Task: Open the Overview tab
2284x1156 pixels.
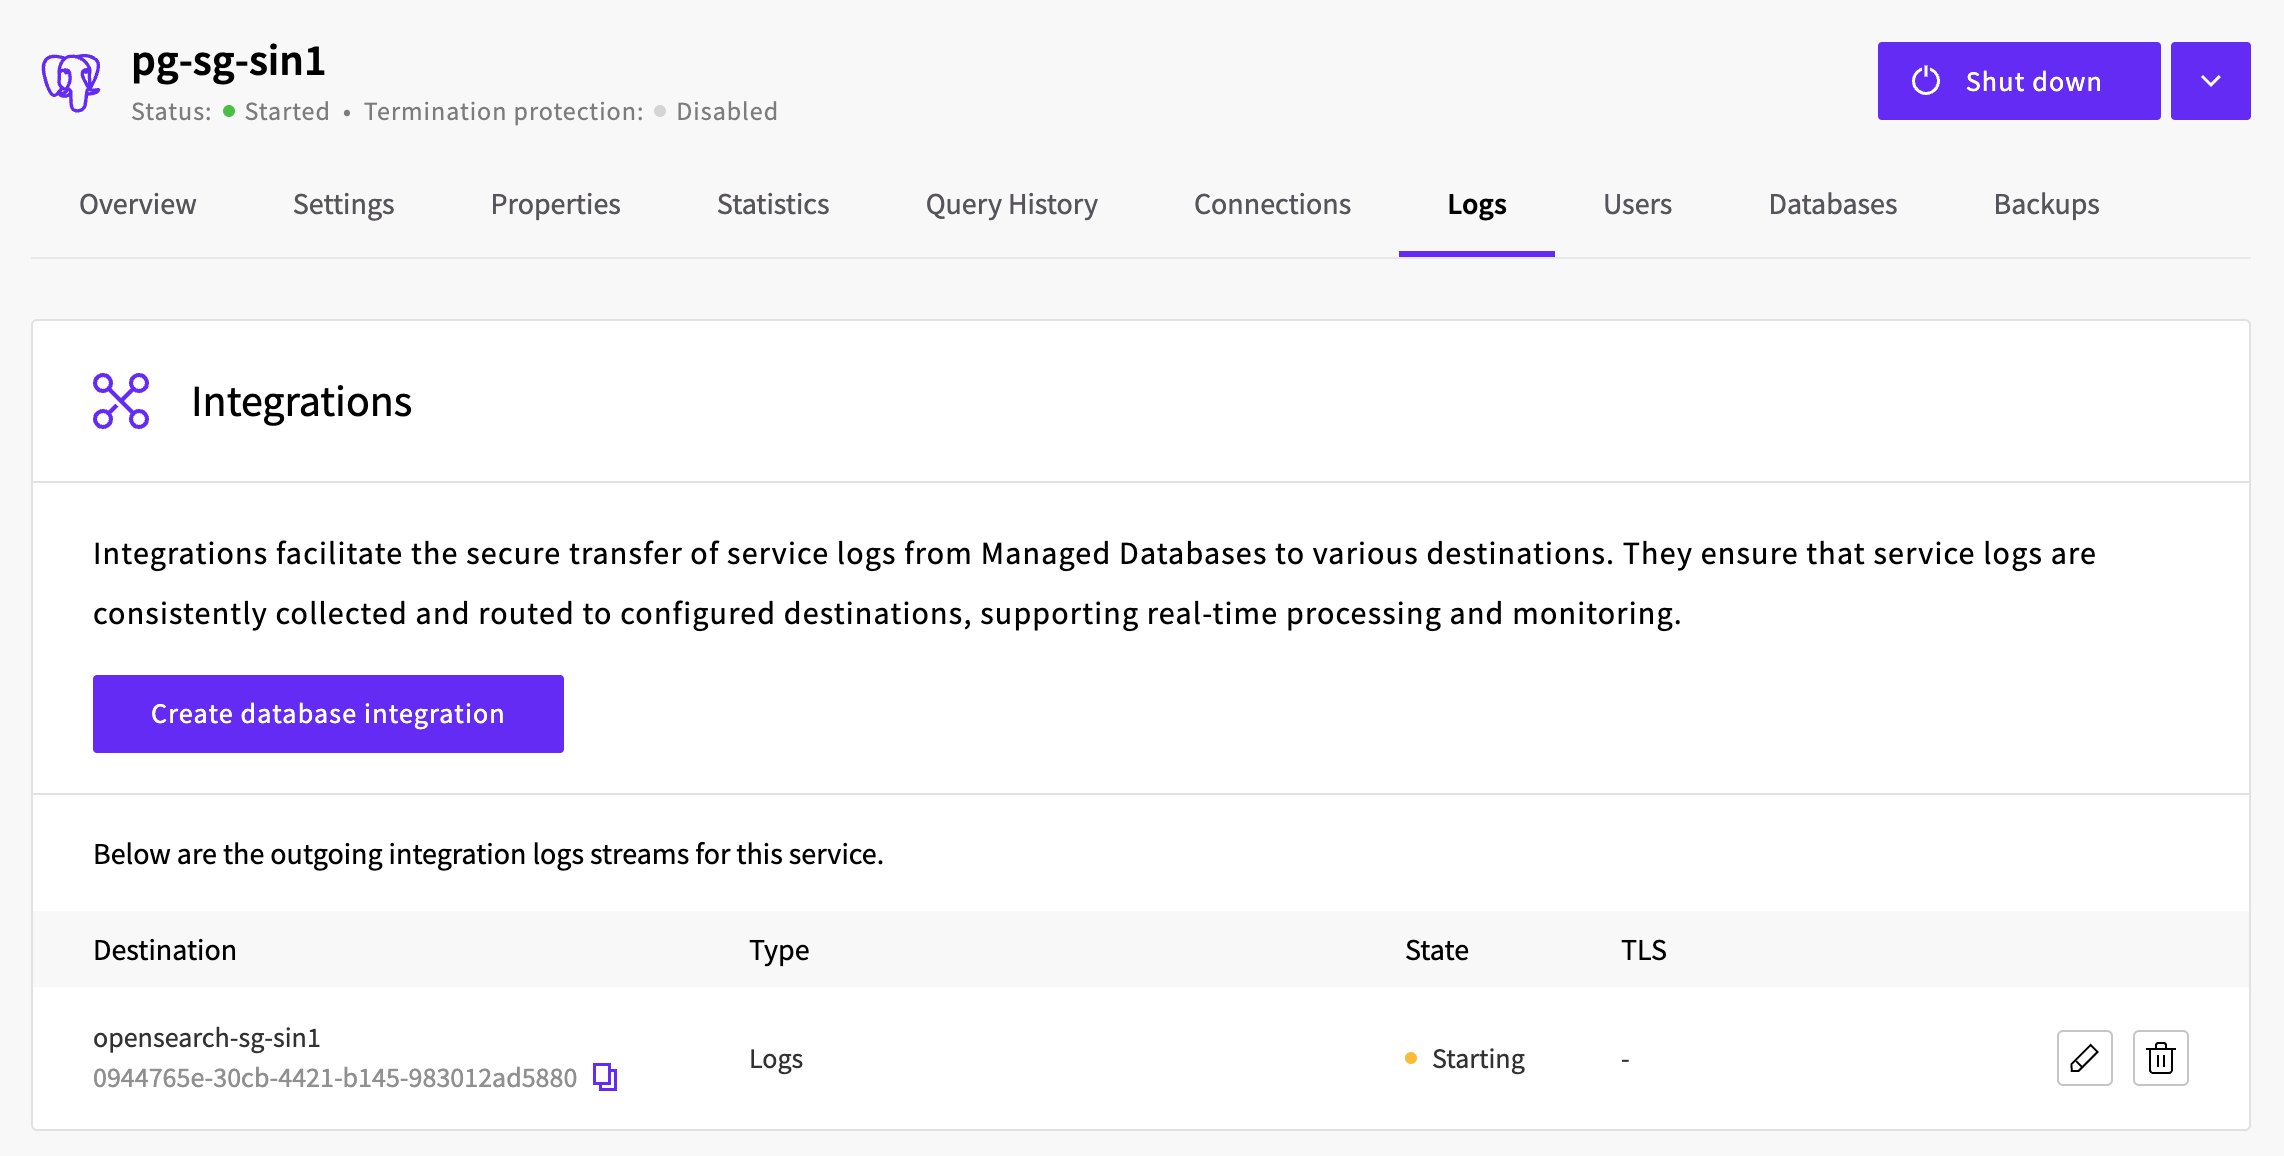Action: tap(138, 204)
